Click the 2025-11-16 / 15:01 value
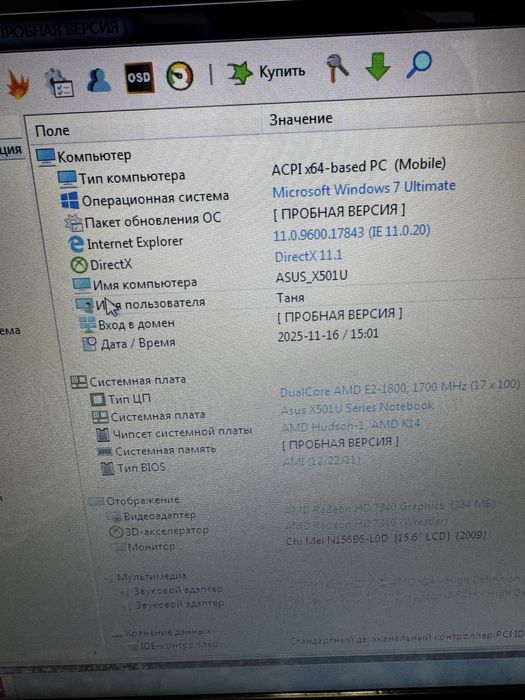 point(328,335)
